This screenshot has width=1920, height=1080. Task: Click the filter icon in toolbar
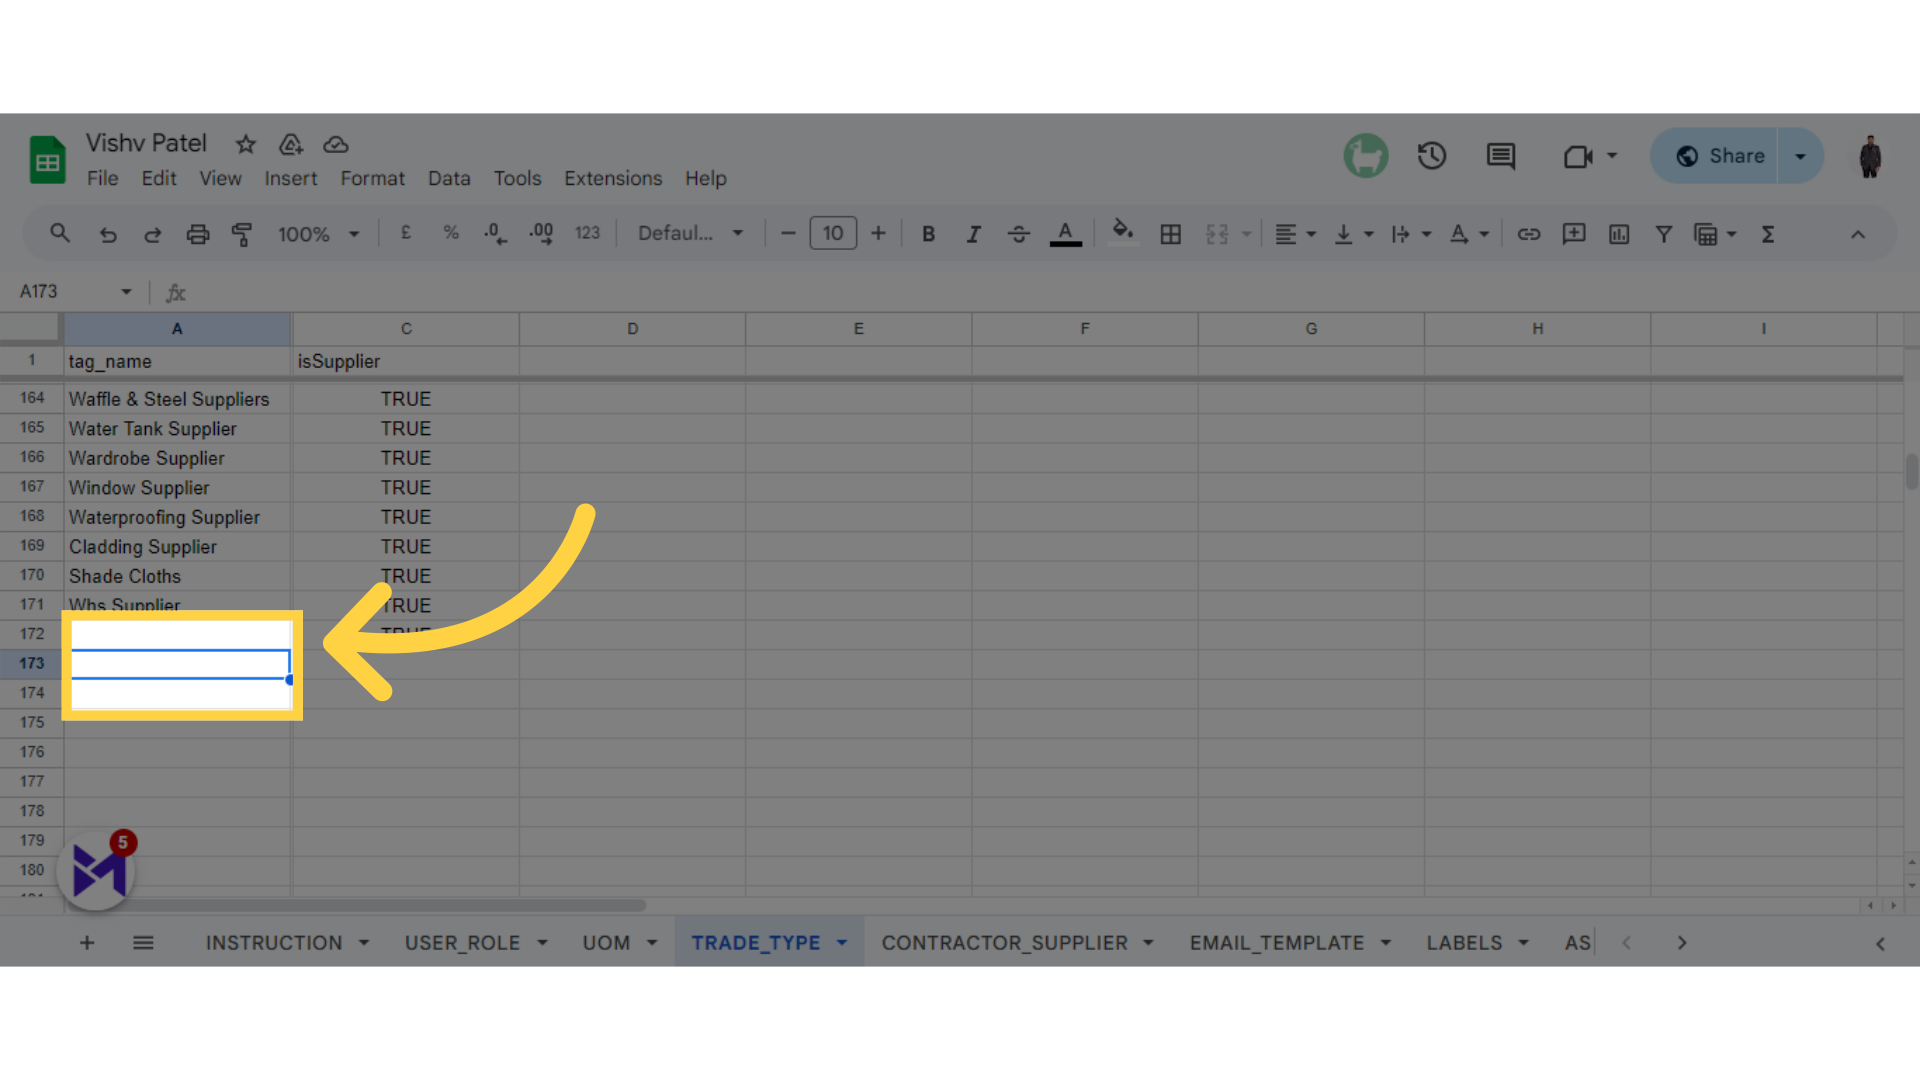[1664, 235]
